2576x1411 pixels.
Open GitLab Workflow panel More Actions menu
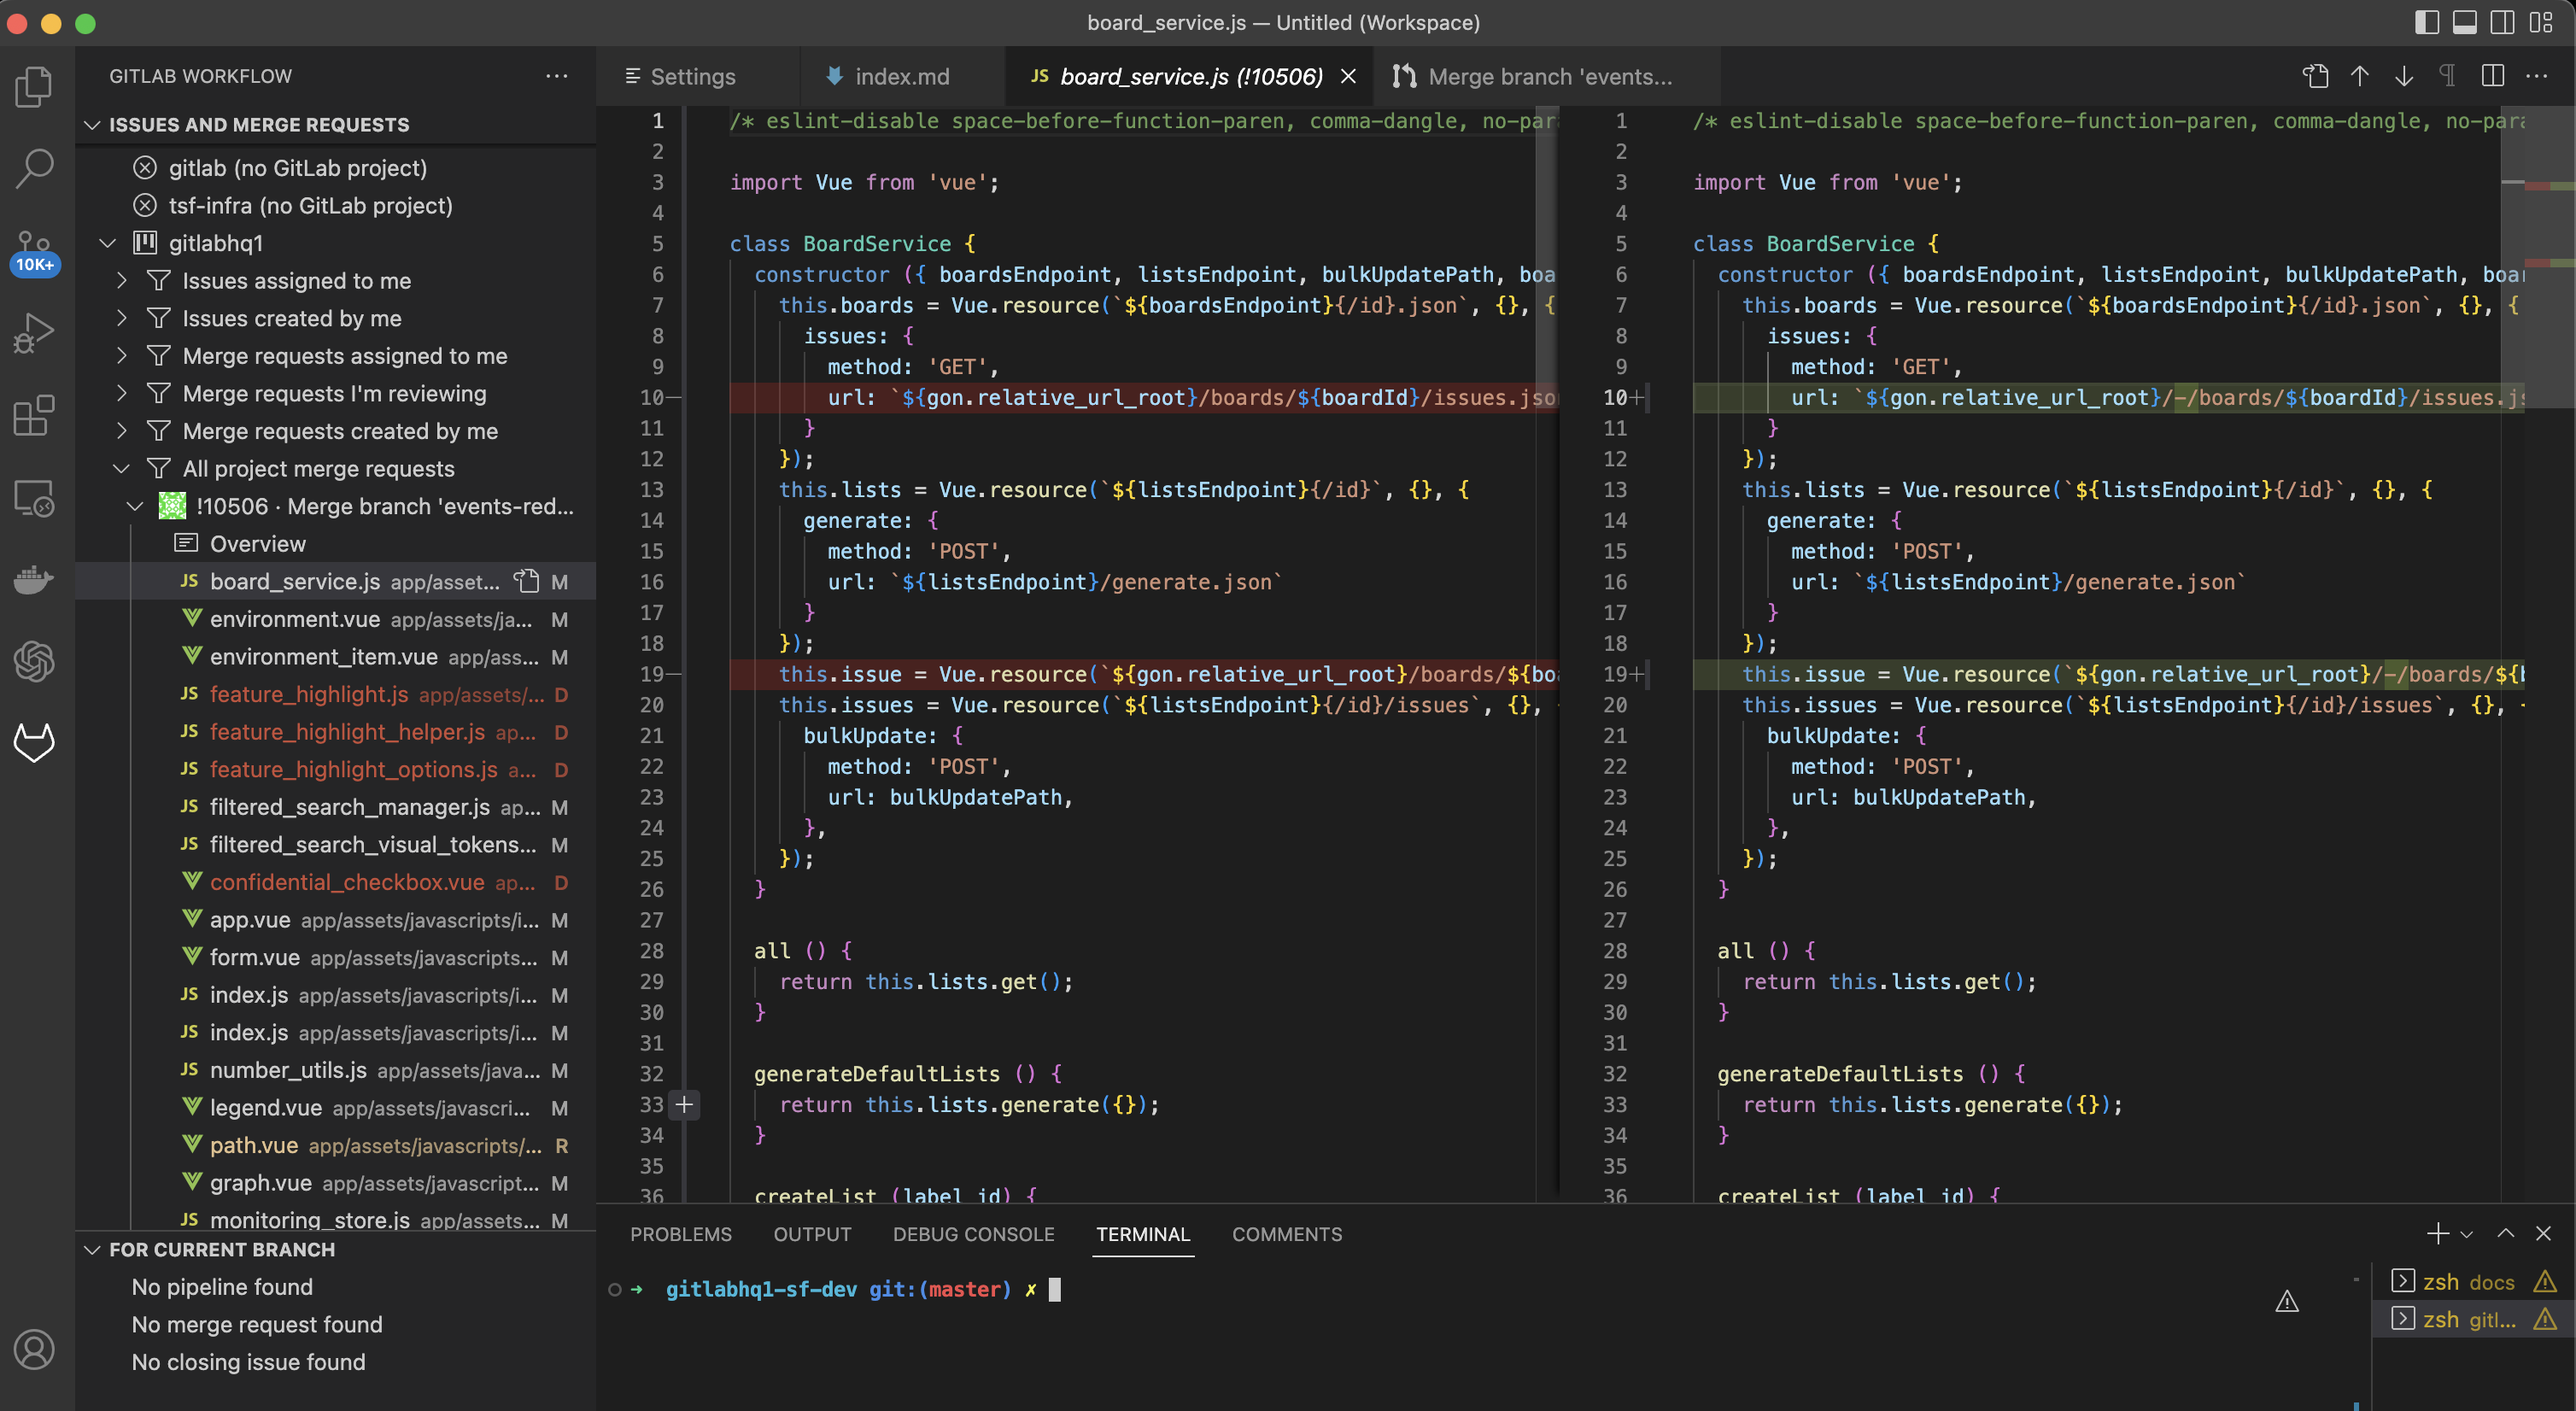tap(557, 76)
